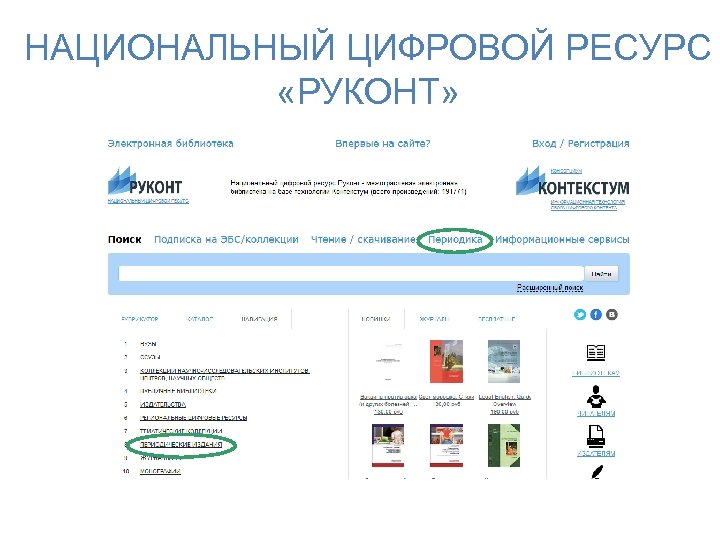Open the Периодические издания link

(x=181, y=444)
